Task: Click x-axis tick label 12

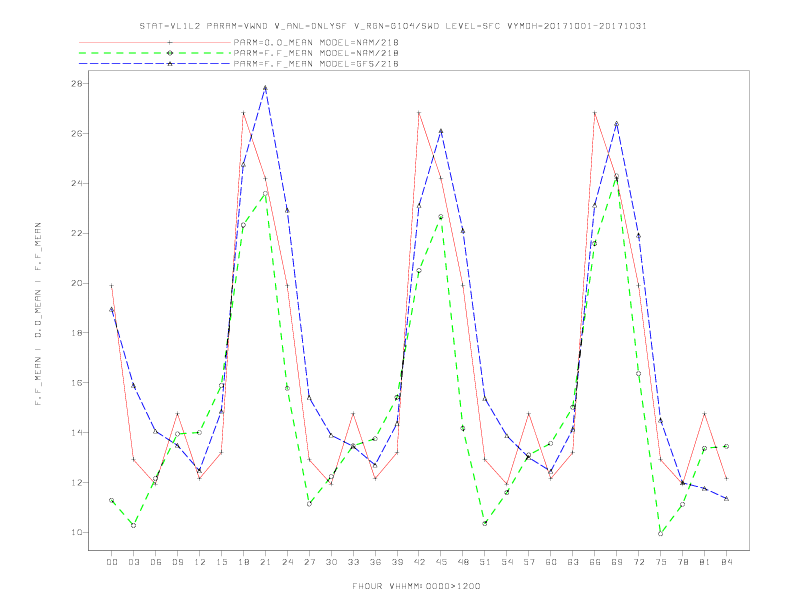Action: tap(200, 562)
